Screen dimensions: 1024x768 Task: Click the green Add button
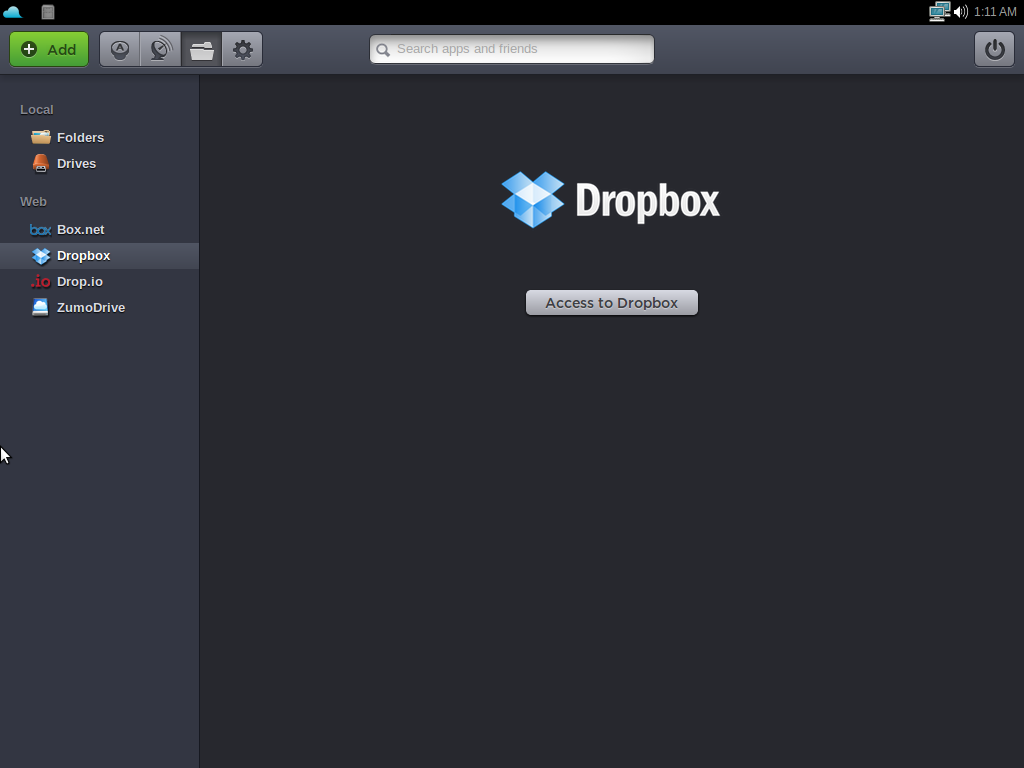point(49,50)
